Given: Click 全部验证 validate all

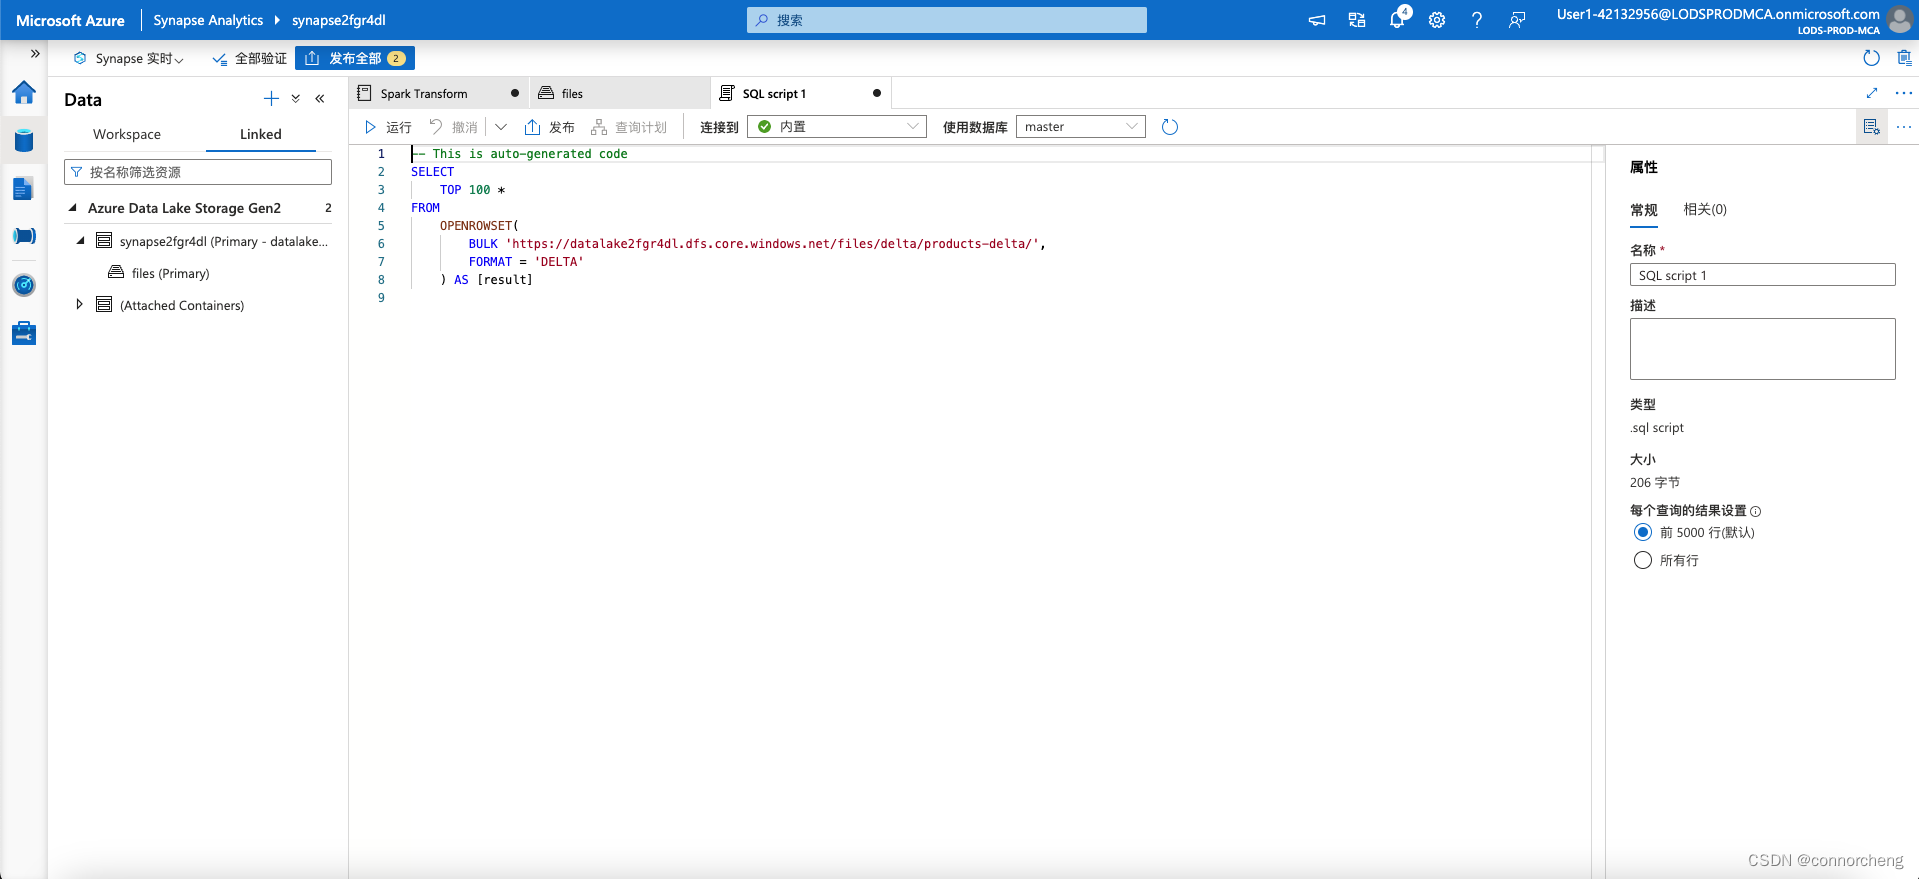Looking at the screenshot, I should tap(250, 58).
